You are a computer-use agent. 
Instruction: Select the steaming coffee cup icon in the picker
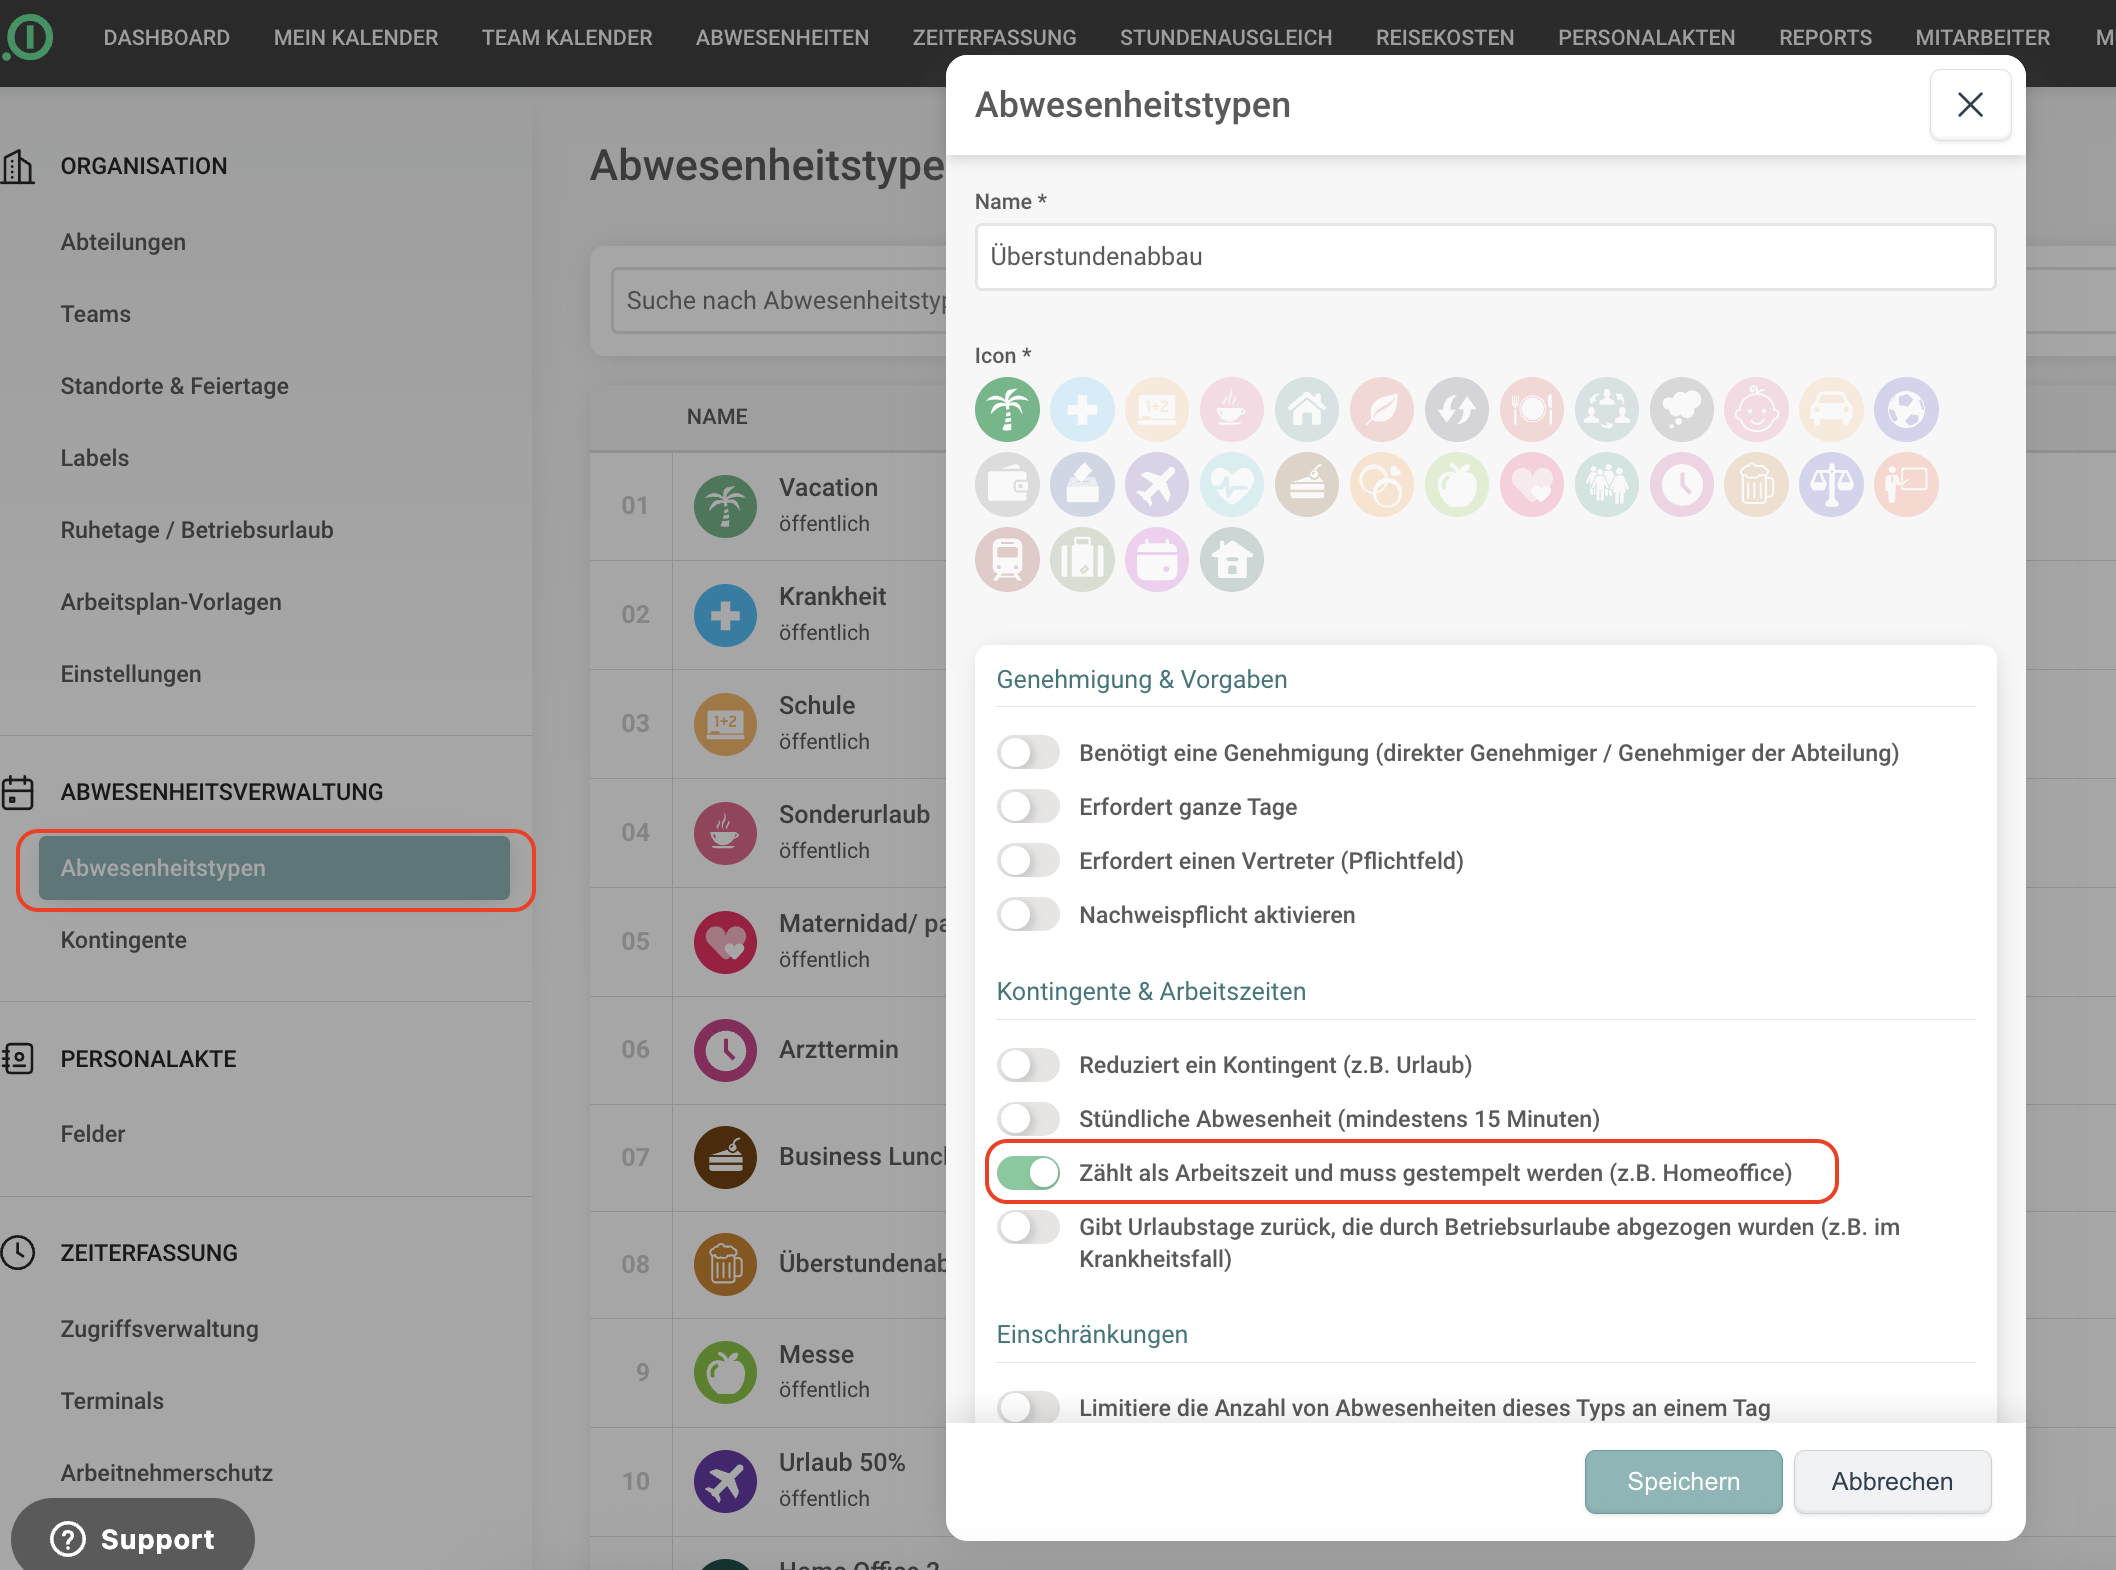tap(1232, 410)
